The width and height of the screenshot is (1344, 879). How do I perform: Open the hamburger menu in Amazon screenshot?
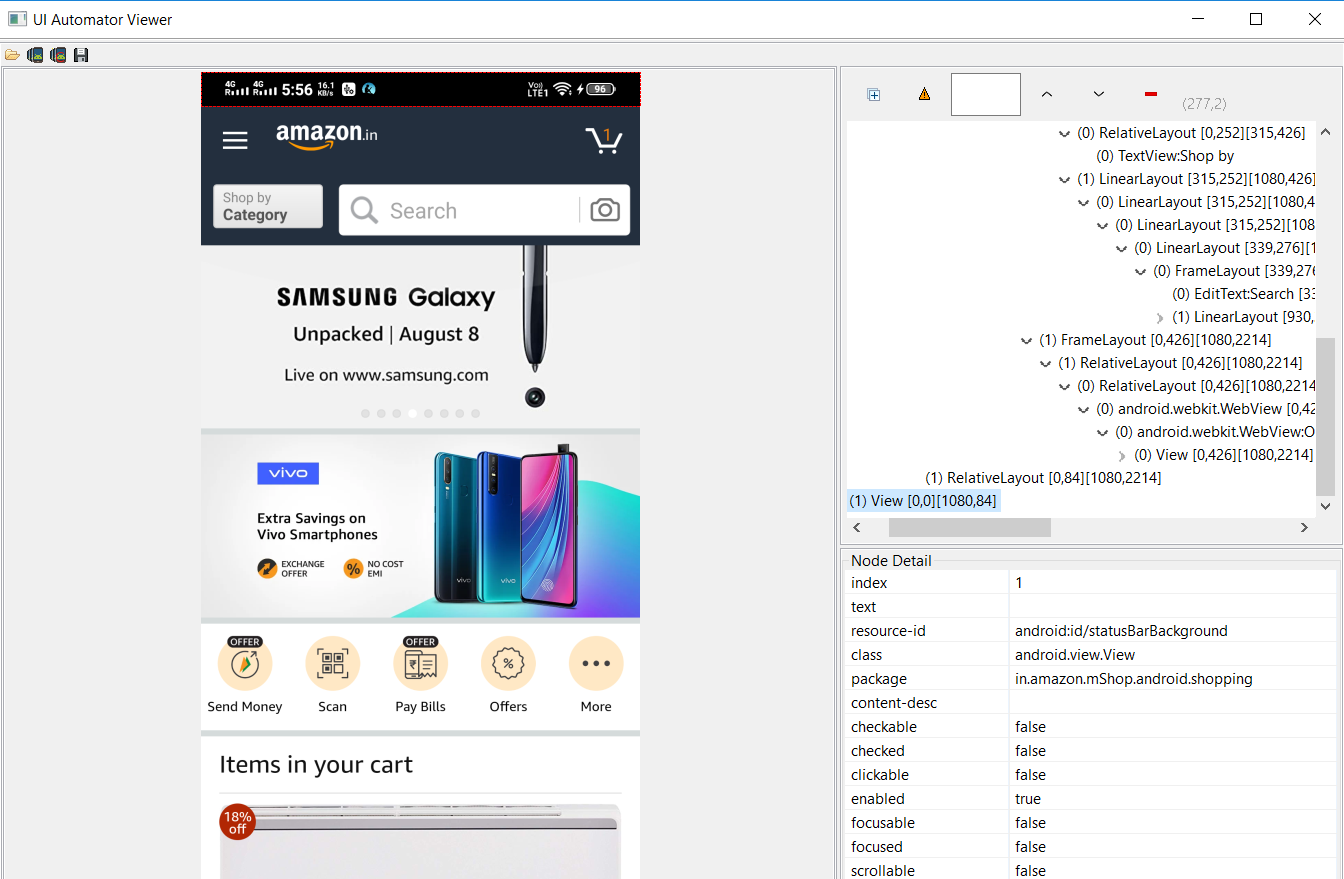[x=235, y=141]
